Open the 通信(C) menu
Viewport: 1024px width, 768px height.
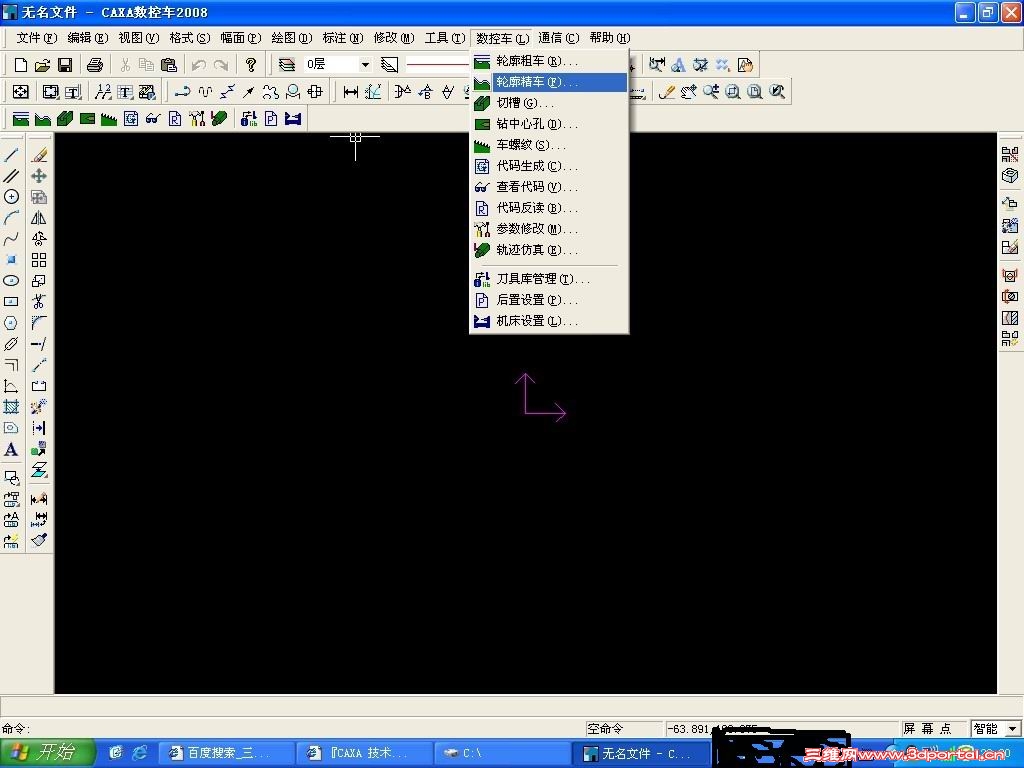pyautogui.click(x=558, y=38)
